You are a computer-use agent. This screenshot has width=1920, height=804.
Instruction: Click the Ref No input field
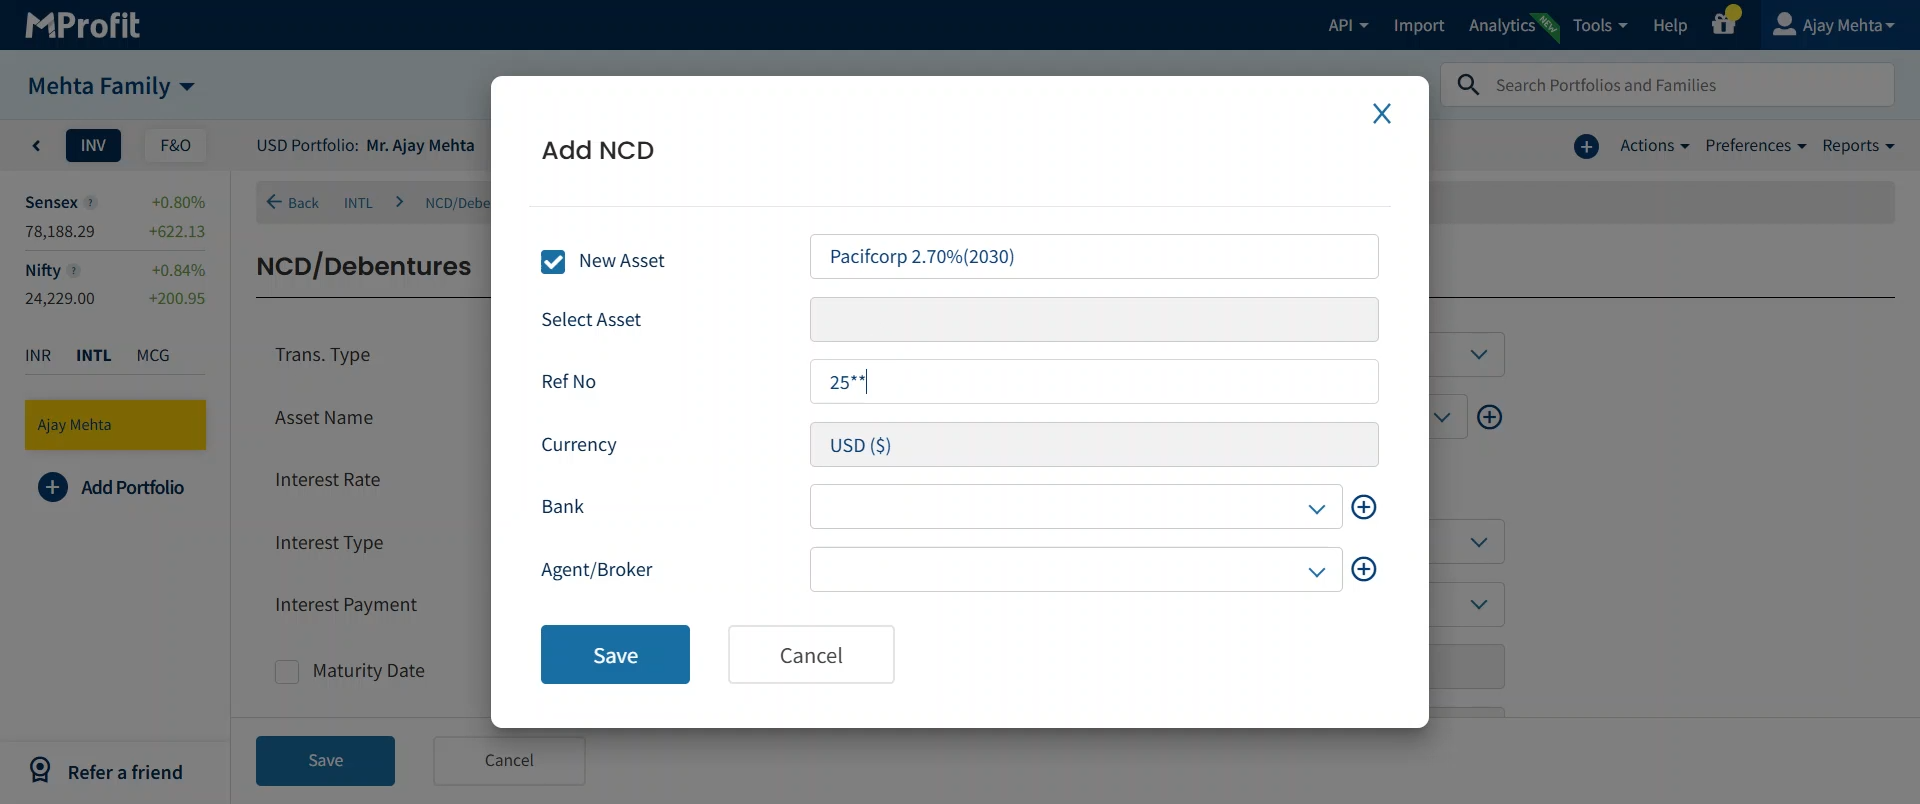1093,382
